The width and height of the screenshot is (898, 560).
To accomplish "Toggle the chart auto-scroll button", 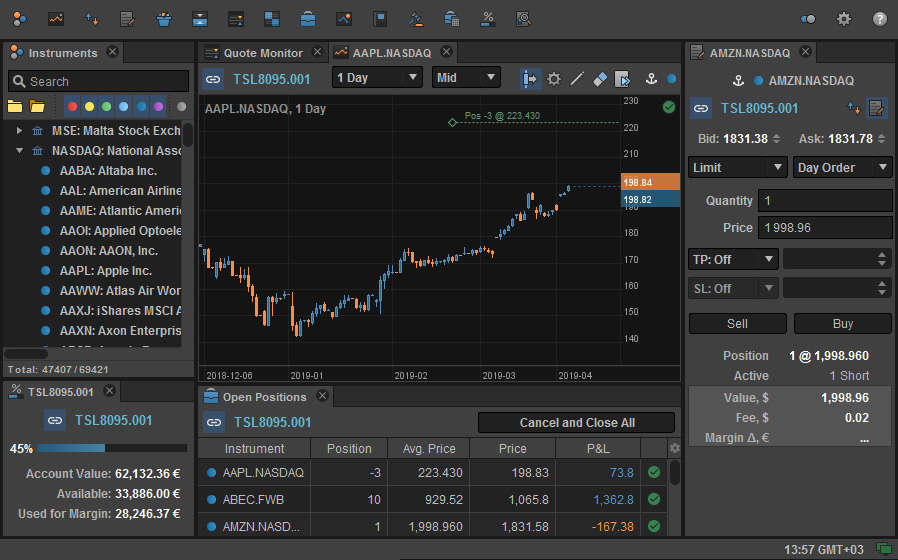I will point(530,78).
